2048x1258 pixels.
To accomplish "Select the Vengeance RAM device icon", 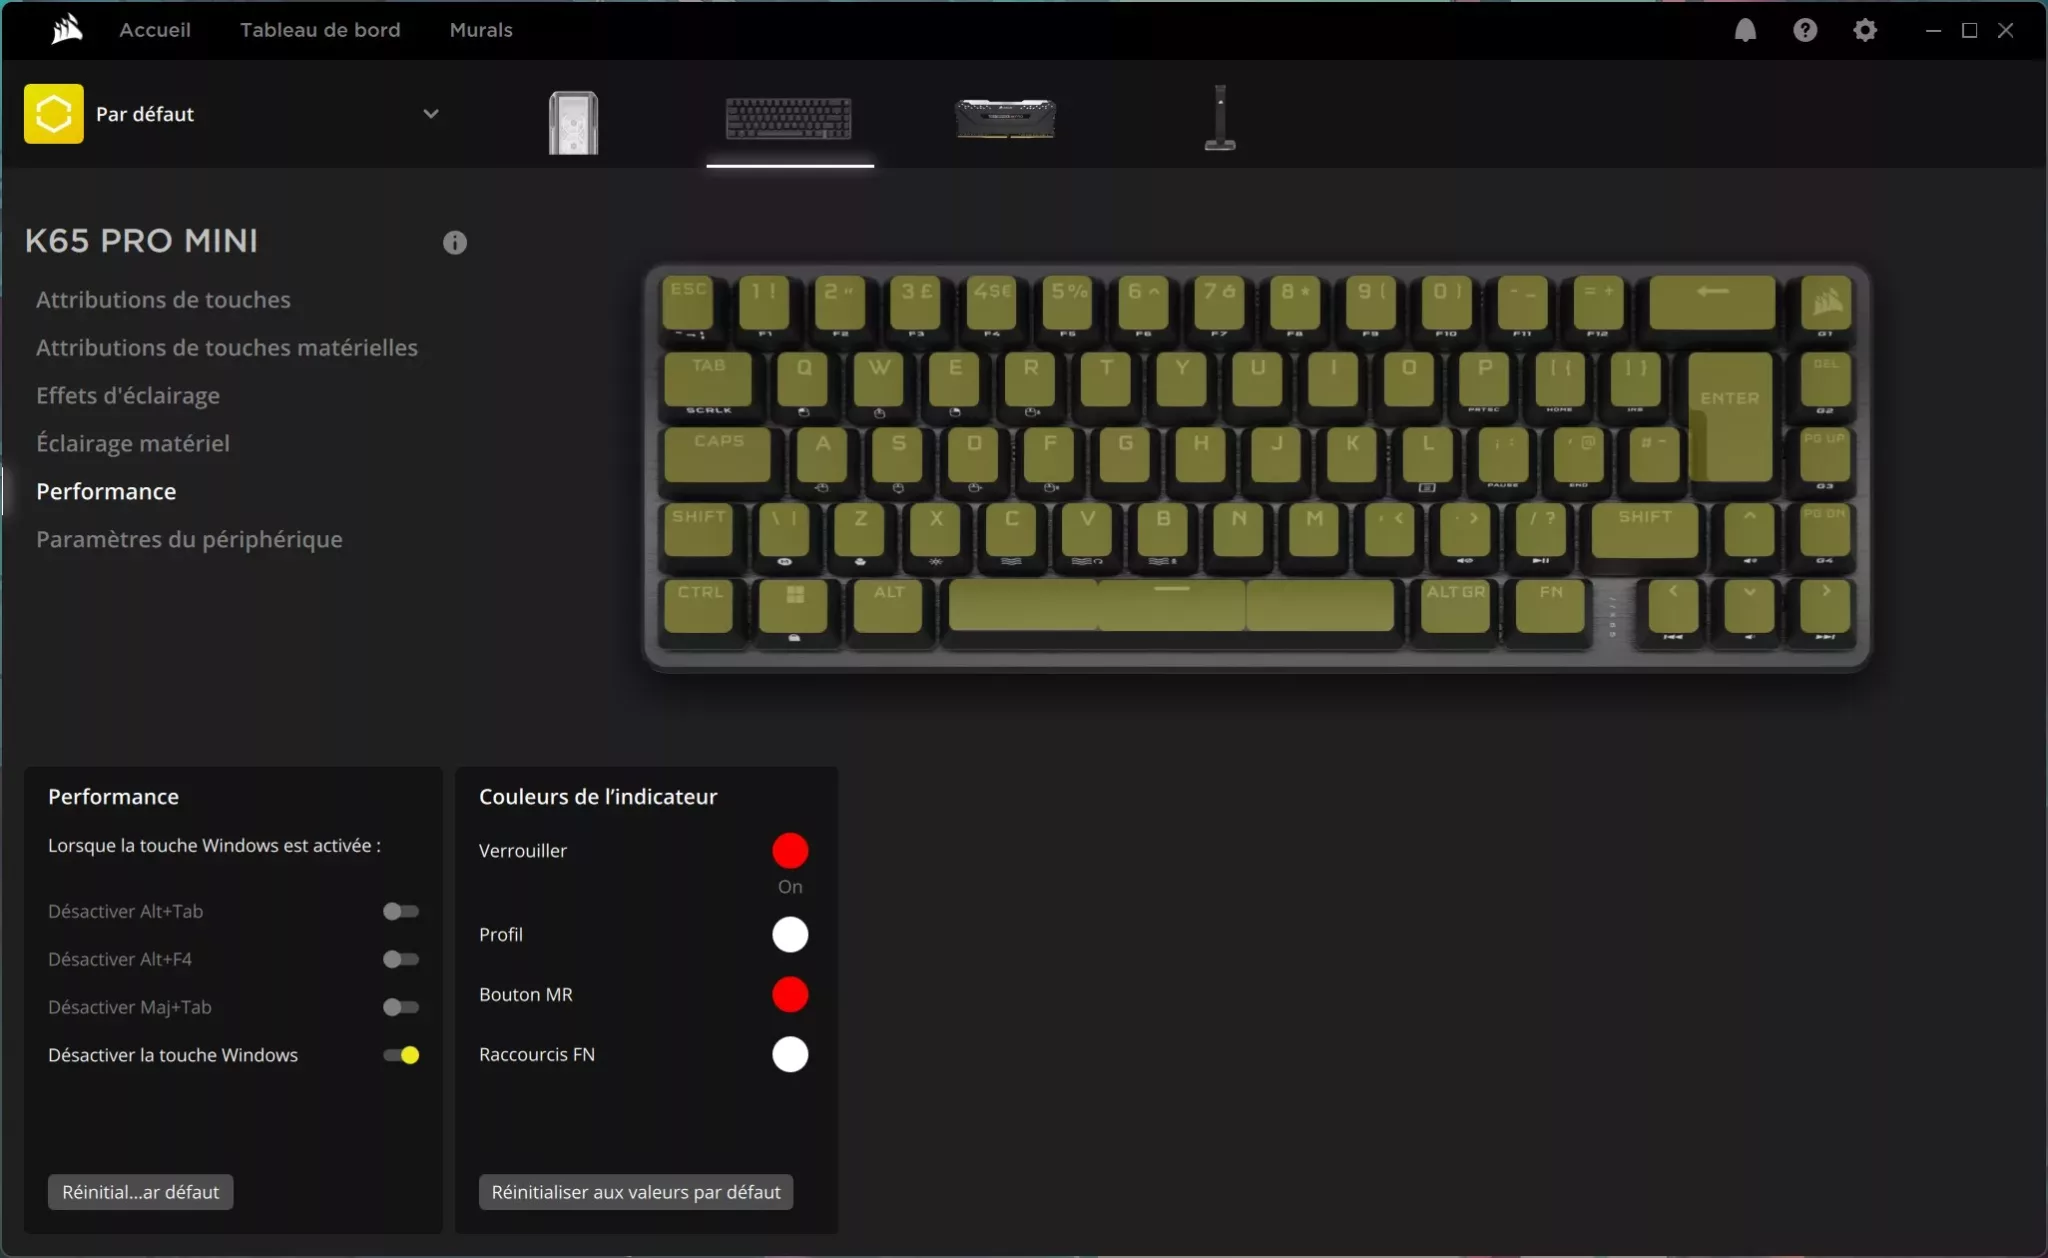I will click(1003, 118).
